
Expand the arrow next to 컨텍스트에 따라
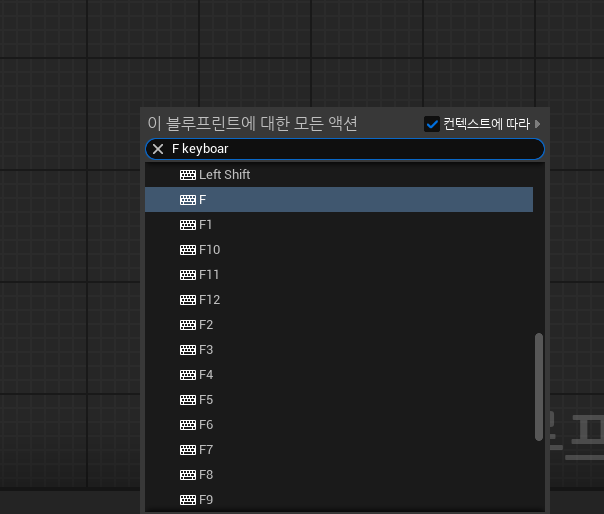(538, 124)
